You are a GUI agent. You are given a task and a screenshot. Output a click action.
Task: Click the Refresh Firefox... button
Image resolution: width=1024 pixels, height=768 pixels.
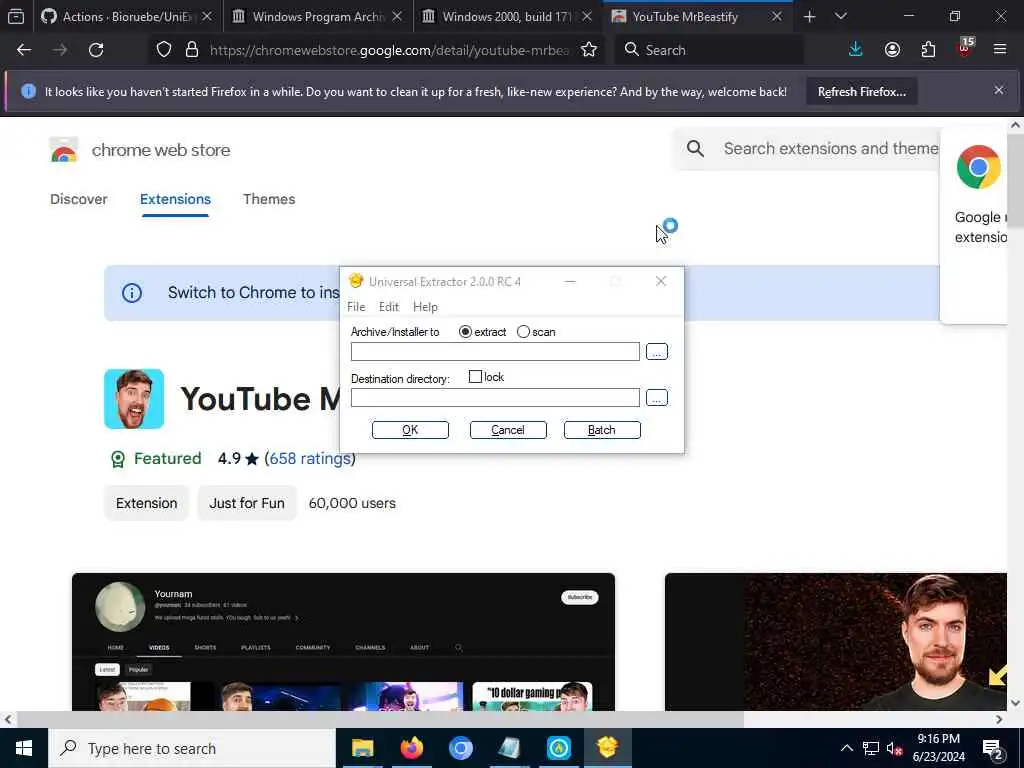pos(861,91)
